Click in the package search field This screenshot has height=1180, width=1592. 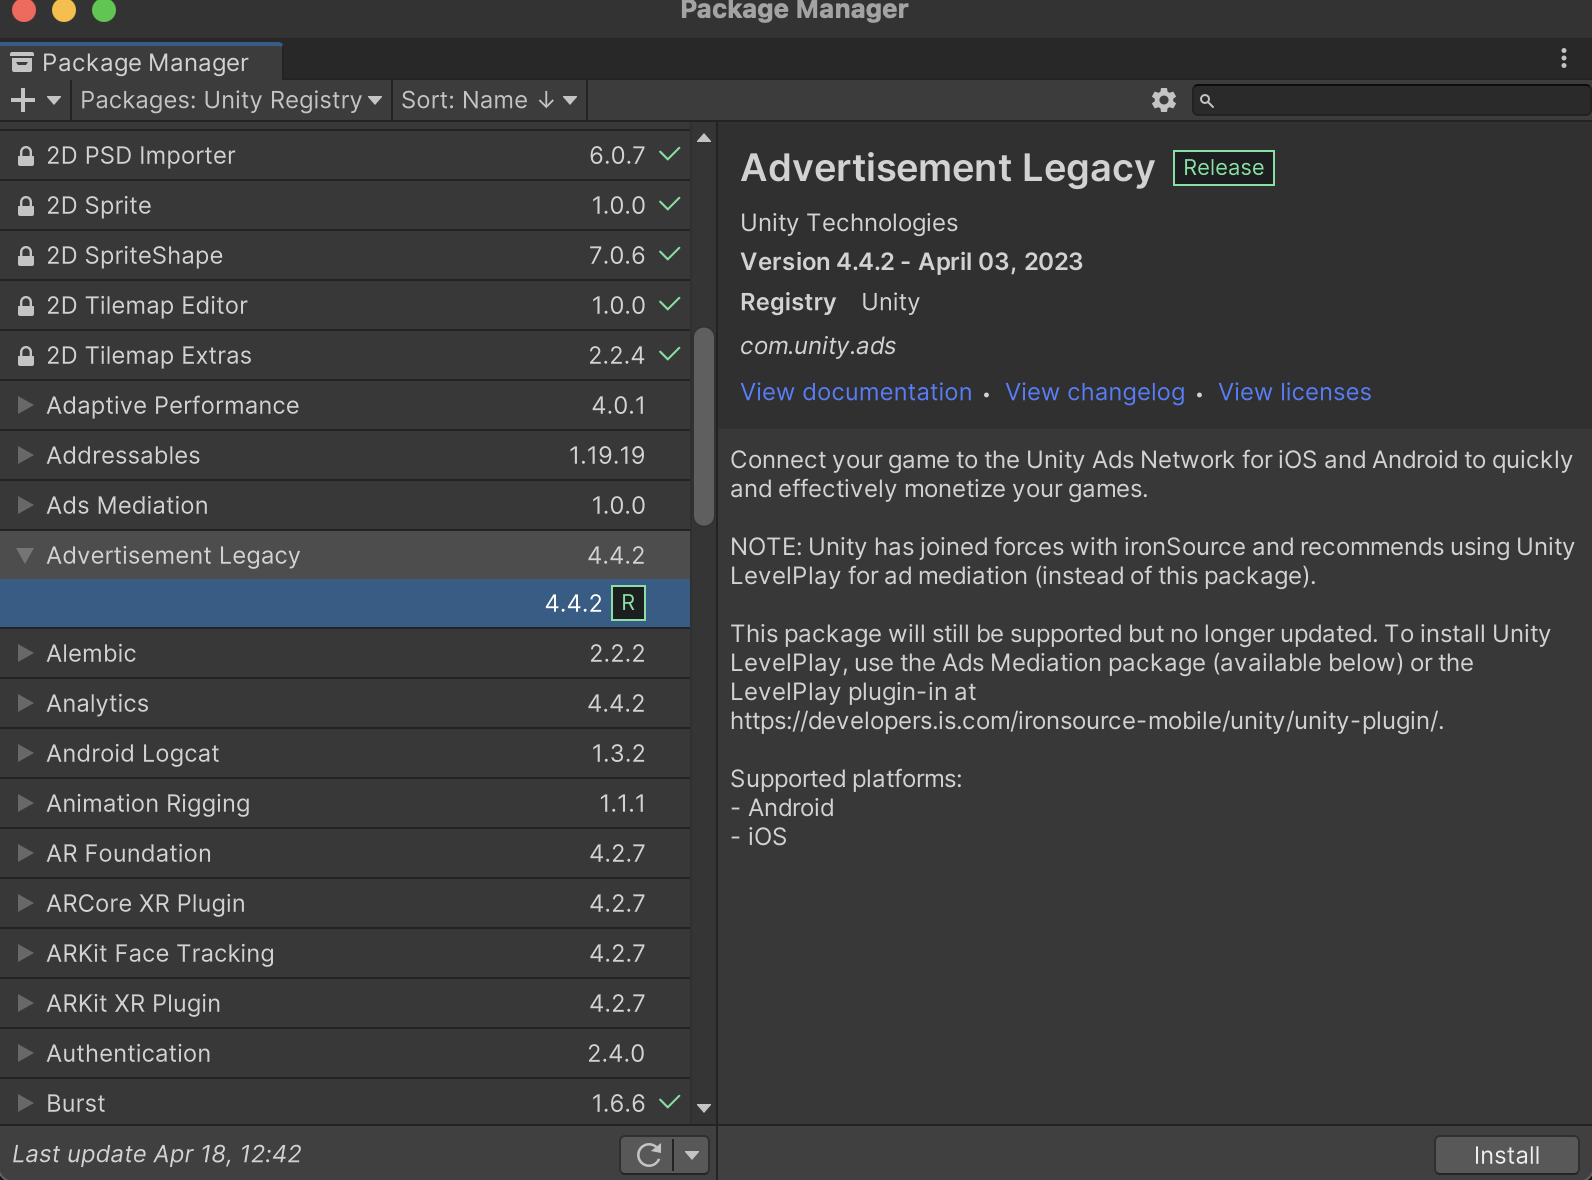pyautogui.click(x=1392, y=100)
